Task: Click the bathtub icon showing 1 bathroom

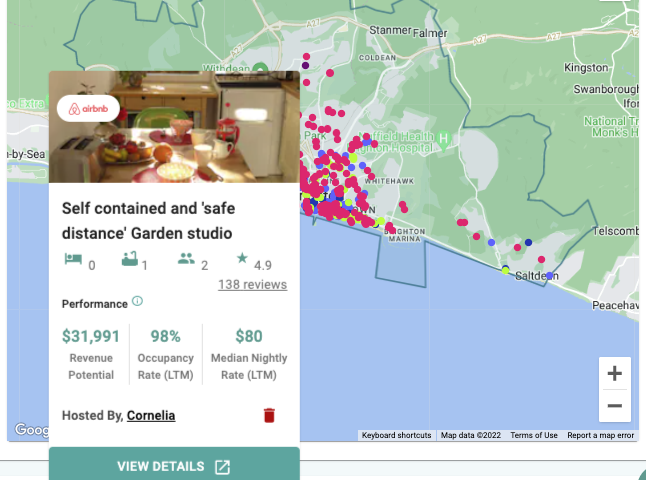Action: (130, 259)
